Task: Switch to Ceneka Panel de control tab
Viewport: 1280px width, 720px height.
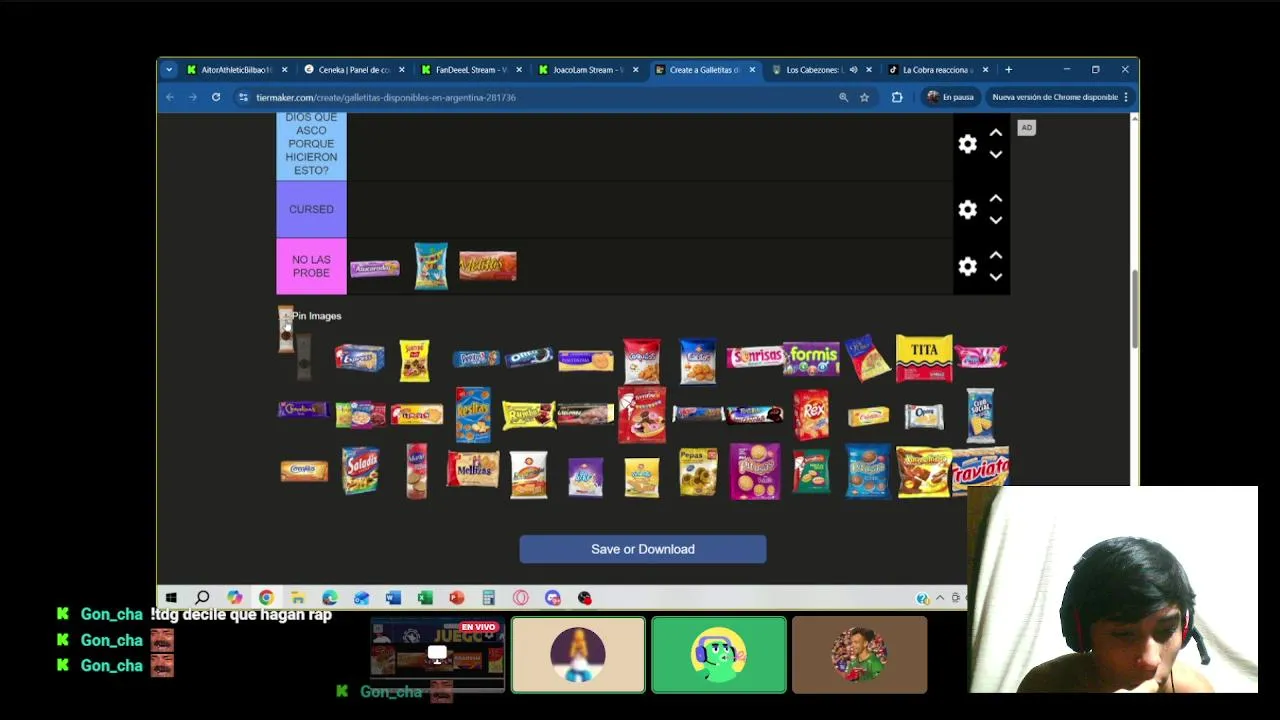Action: coord(354,70)
